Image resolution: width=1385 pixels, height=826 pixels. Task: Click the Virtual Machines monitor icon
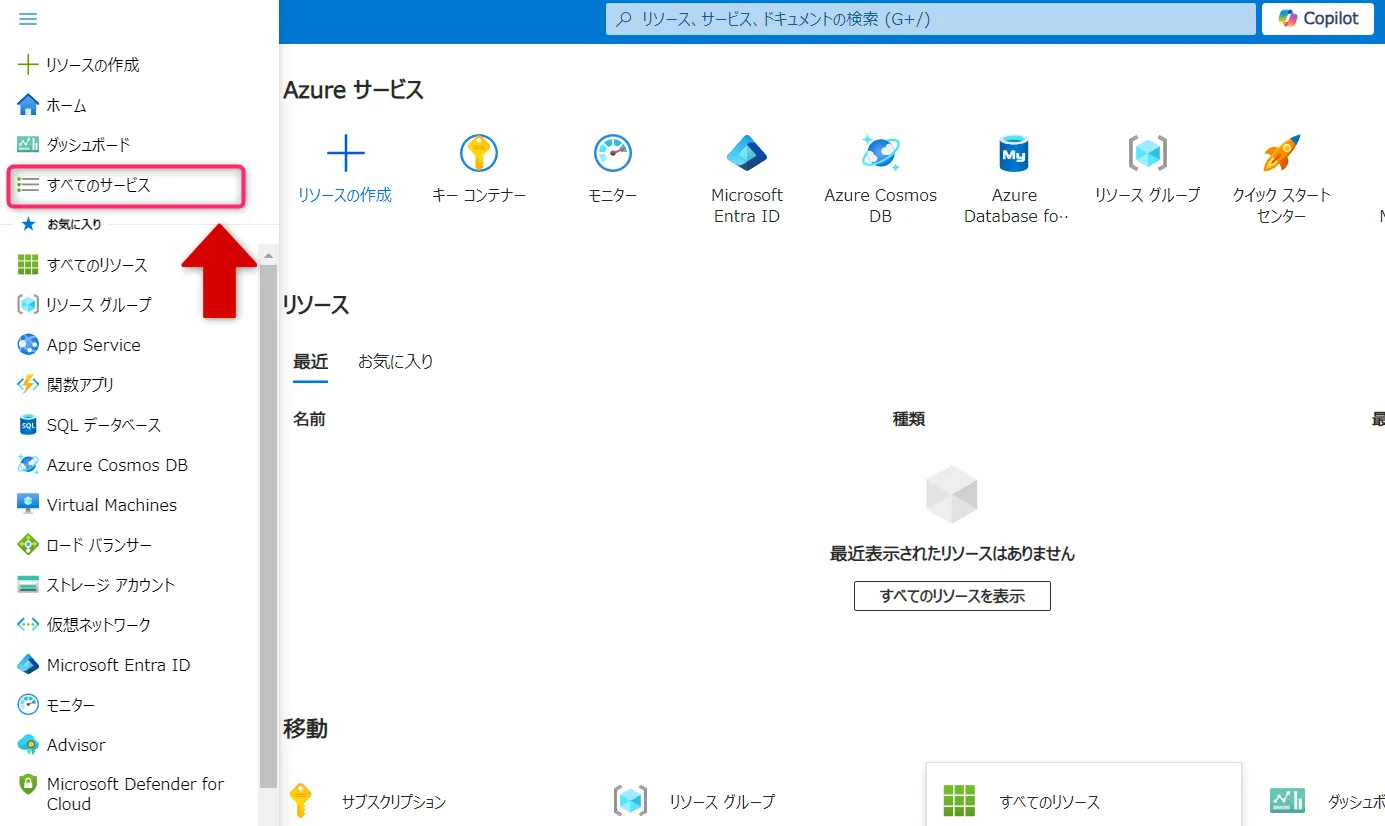tap(28, 505)
